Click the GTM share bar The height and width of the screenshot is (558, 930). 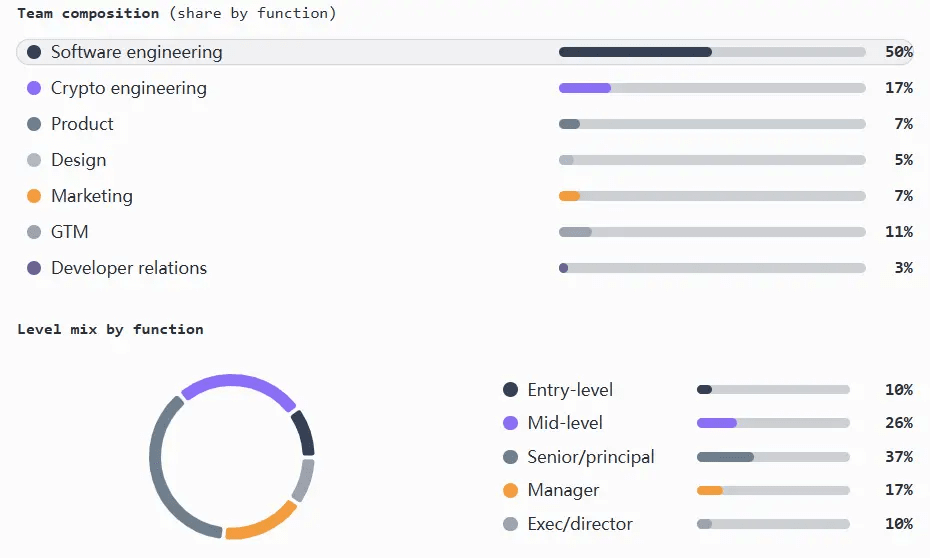(x=712, y=232)
